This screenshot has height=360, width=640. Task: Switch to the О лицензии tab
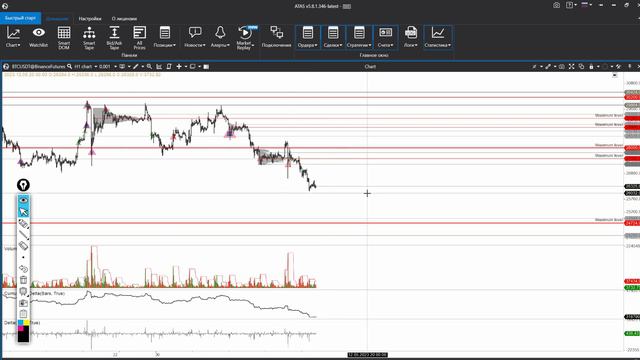tap(124, 19)
